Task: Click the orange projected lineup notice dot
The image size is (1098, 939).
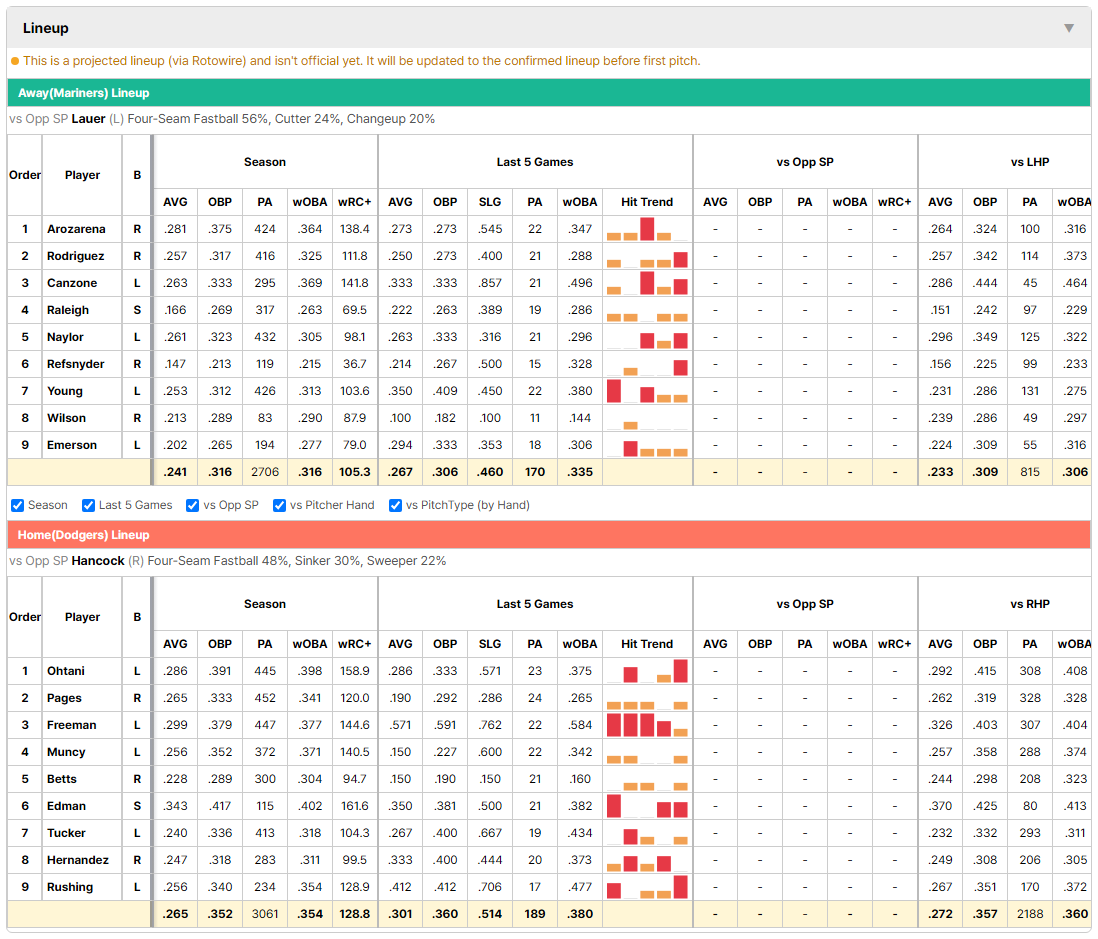Action: (15, 61)
